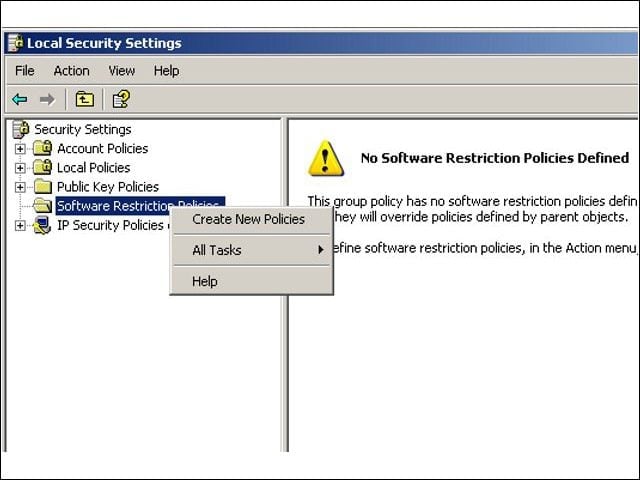The image size is (640, 480).
Task: Click the Public Key Policies folder icon
Action: click(x=42, y=187)
